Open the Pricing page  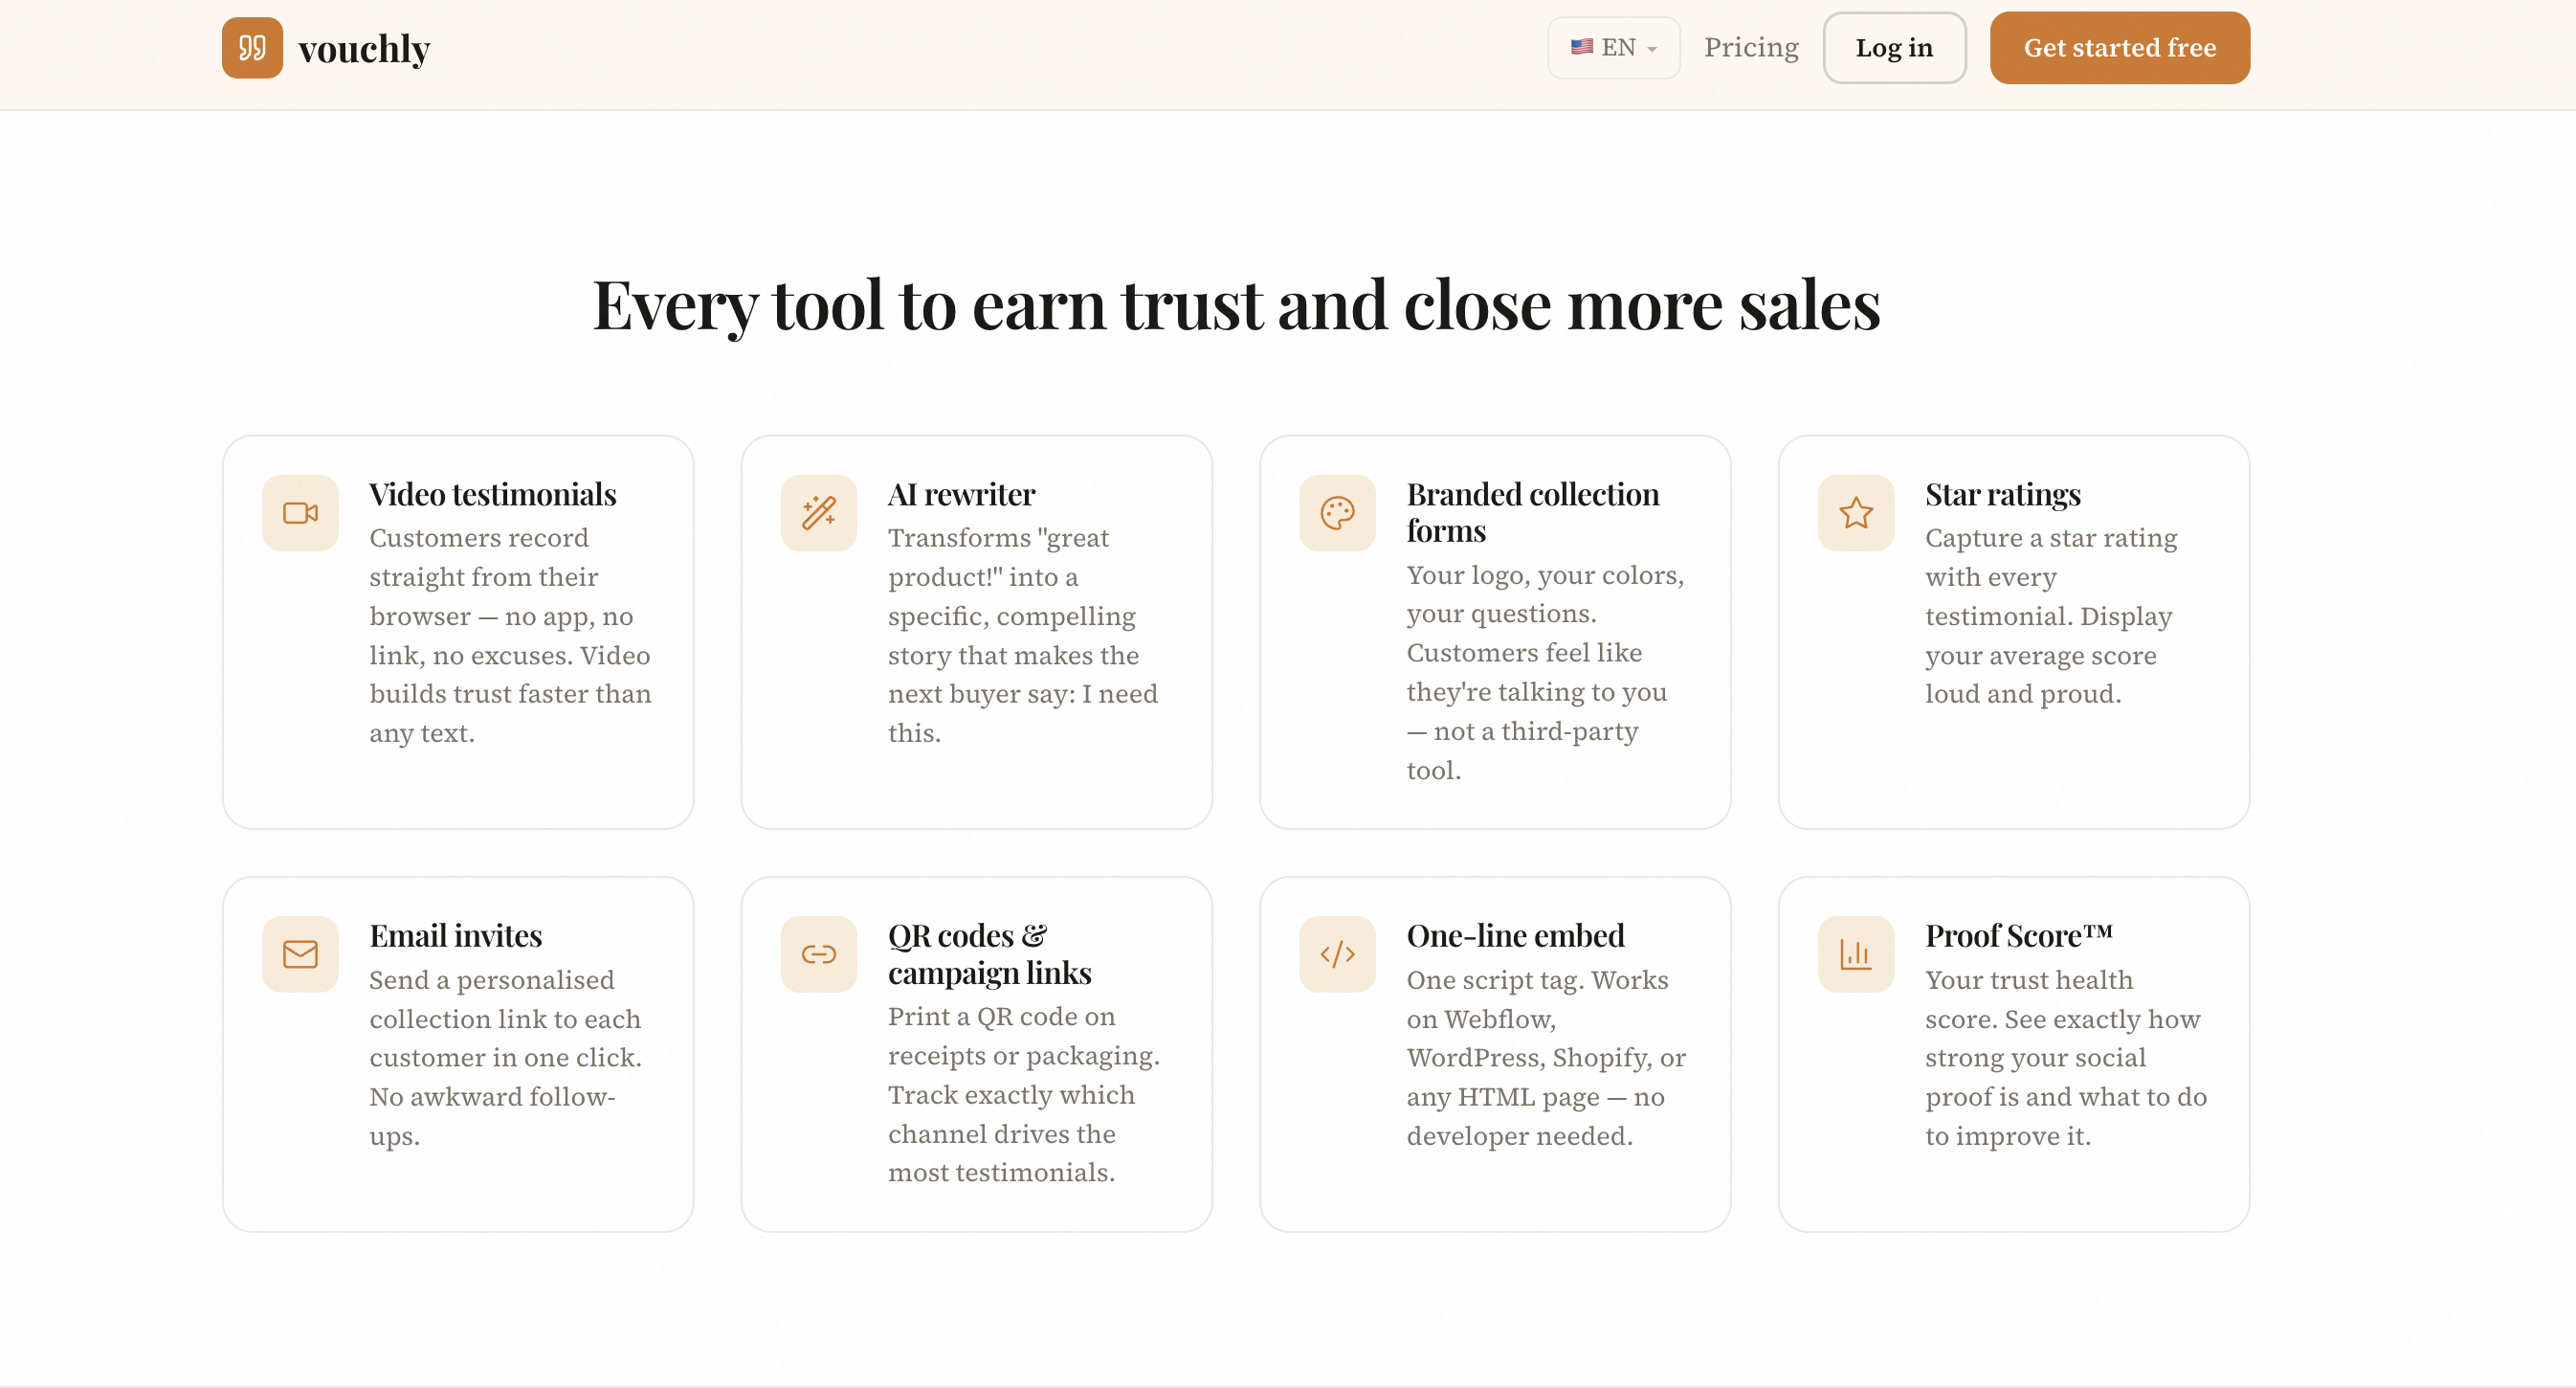[1750, 48]
